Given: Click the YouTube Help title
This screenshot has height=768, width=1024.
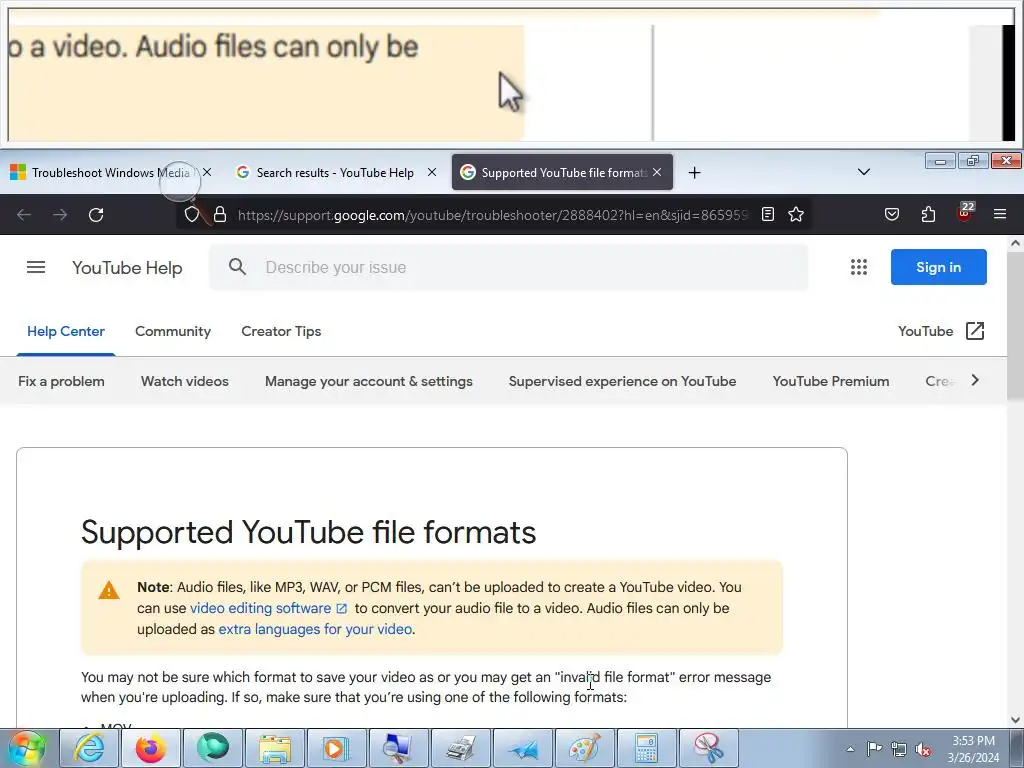Looking at the screenshot, I should tap(127, 268).
